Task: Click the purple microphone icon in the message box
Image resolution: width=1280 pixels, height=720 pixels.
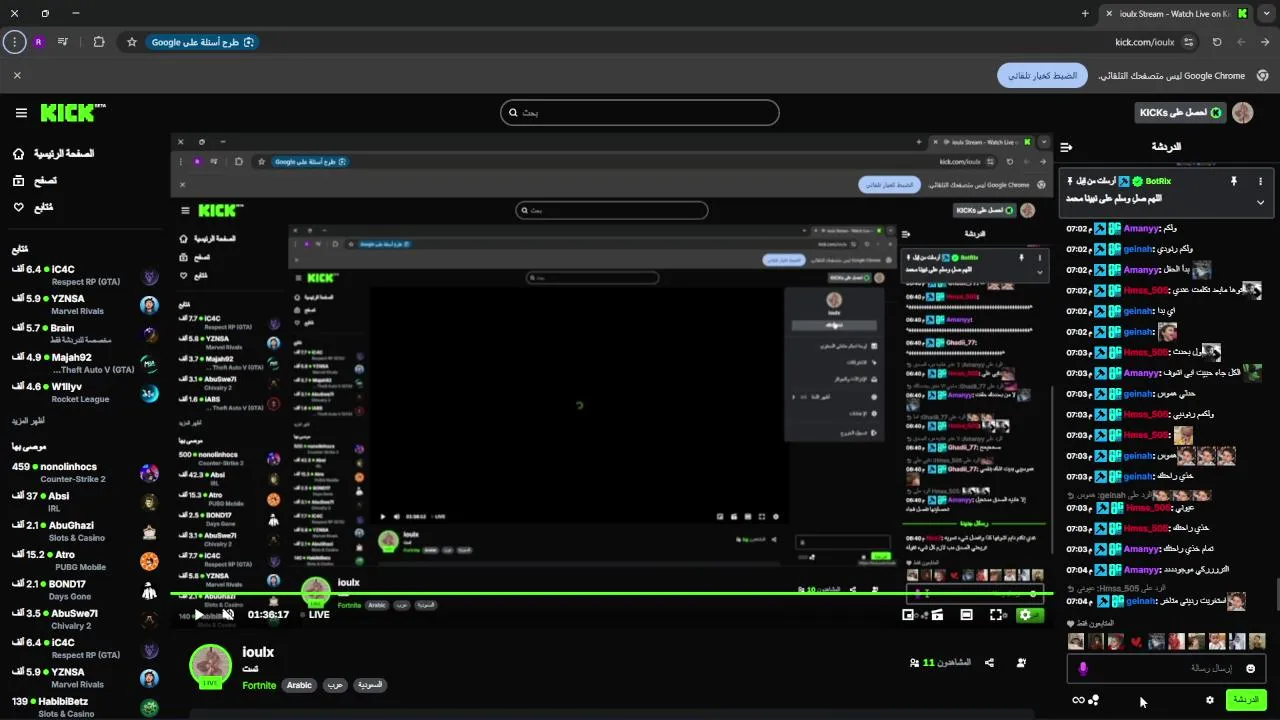Action: coord(1083,668)
